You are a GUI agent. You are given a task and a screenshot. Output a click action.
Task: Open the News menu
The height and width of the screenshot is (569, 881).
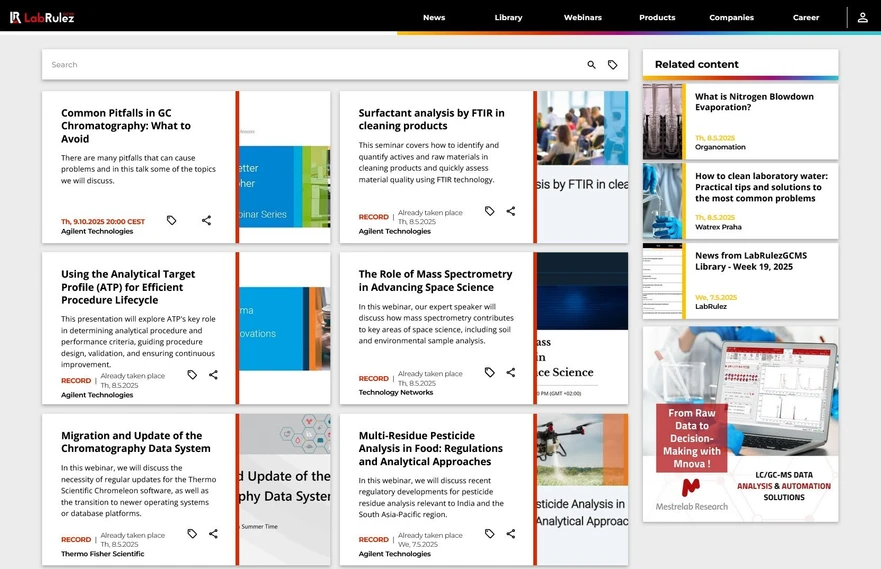point(434,17)
